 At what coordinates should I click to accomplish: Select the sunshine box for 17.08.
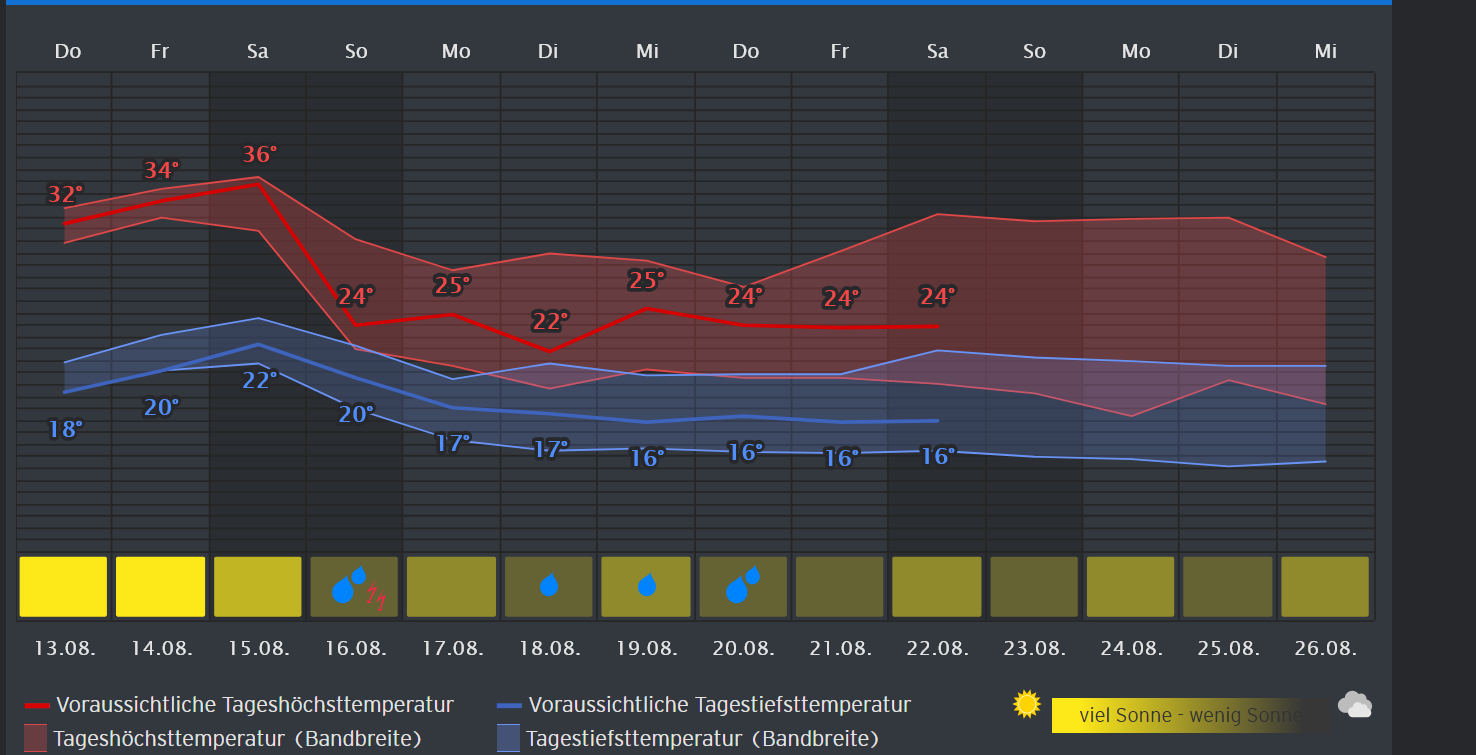click(452, 587)
